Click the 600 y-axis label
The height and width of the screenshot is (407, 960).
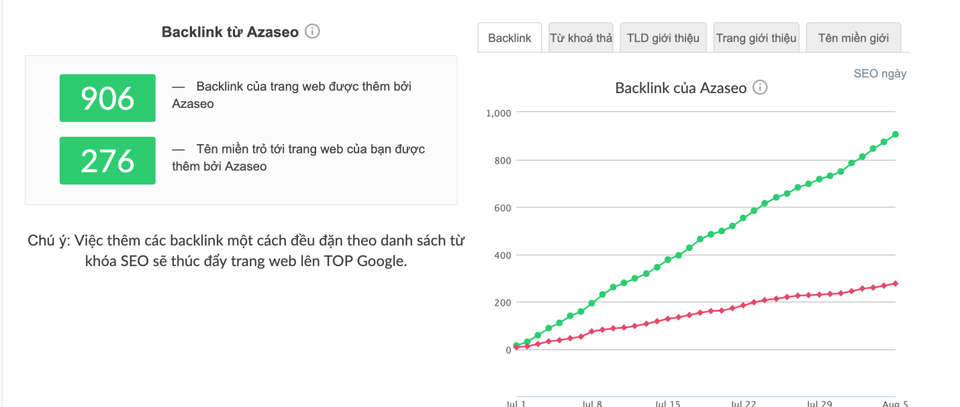(503, 207)
